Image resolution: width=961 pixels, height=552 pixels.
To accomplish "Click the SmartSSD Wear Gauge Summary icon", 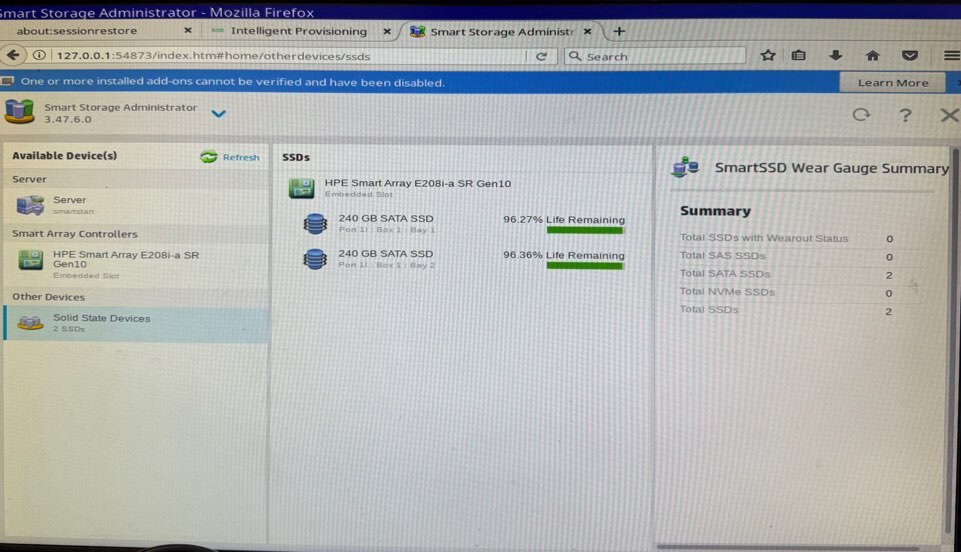I will click(685, 167).
